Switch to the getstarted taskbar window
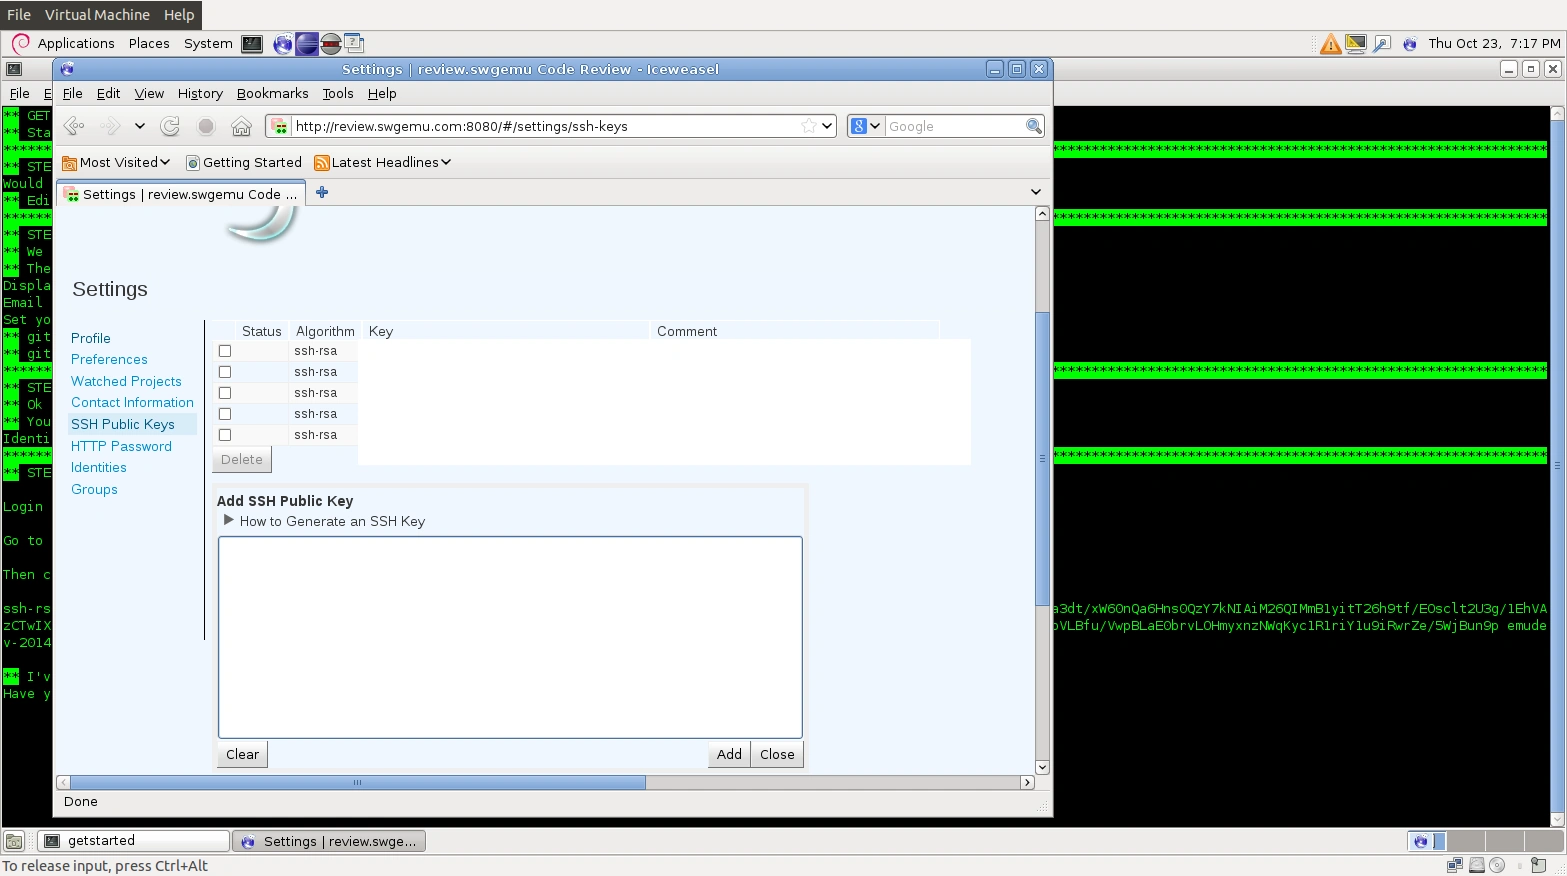The image size is (1567, 876). pos(133,841)
